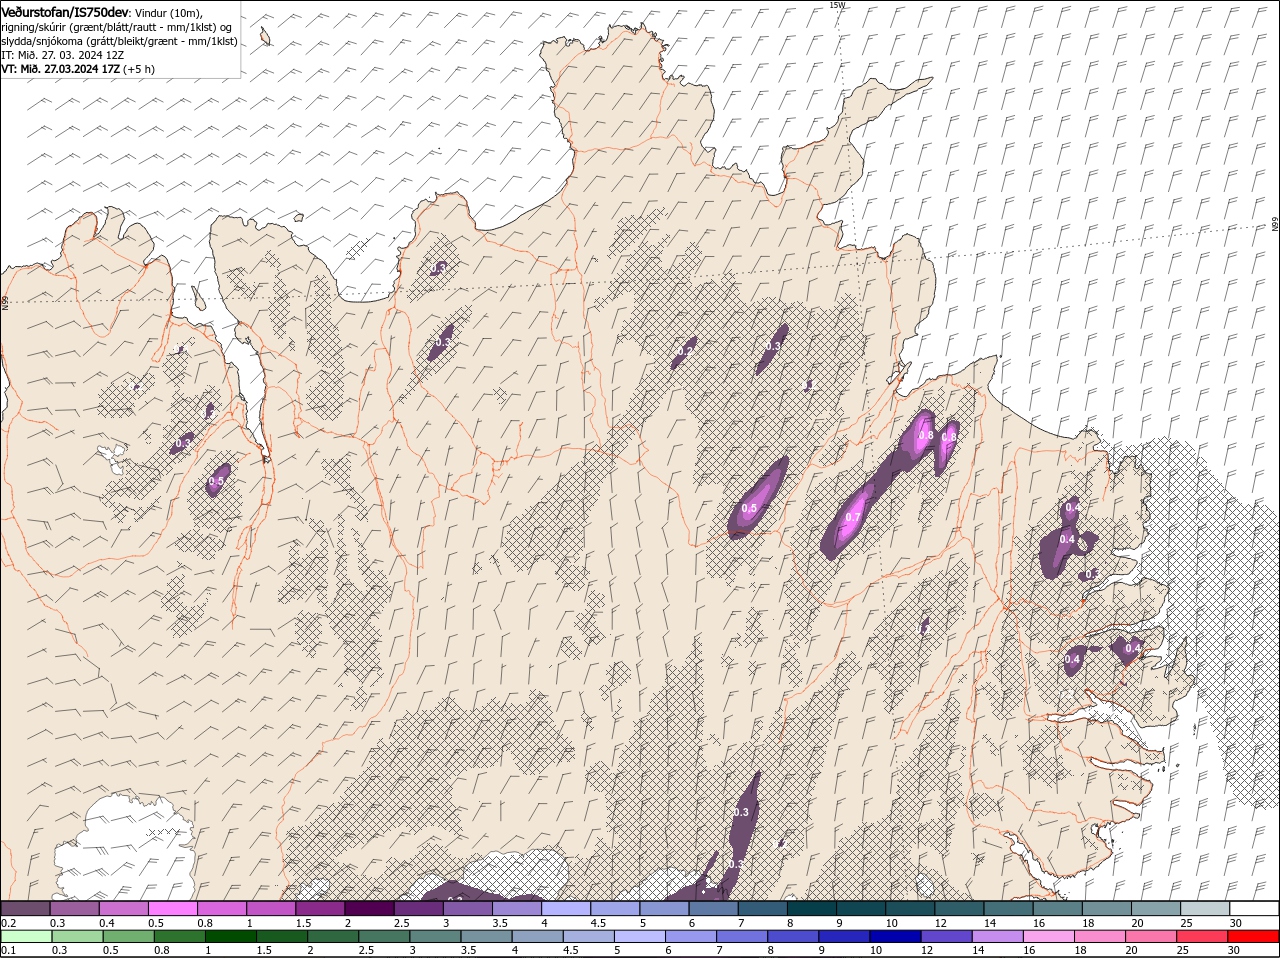Click the dark teal swatch between 8 and 9 in the top scale

point(812,908)
